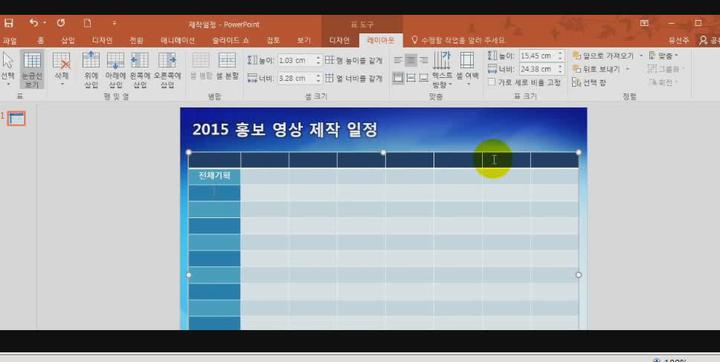This screenshot has height=362, width=720.
Task: Click the slide title 2015 홍보 영상 제작 일정
Action: 285,130
